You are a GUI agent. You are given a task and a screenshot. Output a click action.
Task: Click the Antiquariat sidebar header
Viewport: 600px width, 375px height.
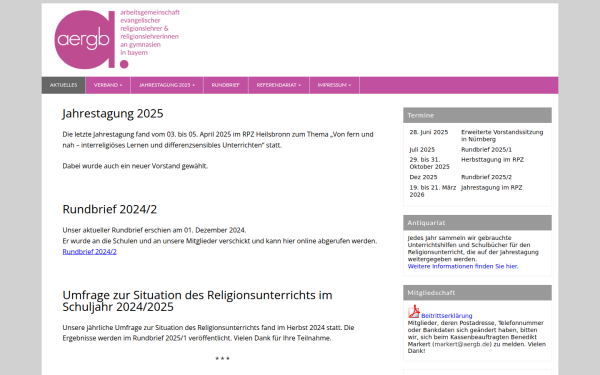[477, 223]
